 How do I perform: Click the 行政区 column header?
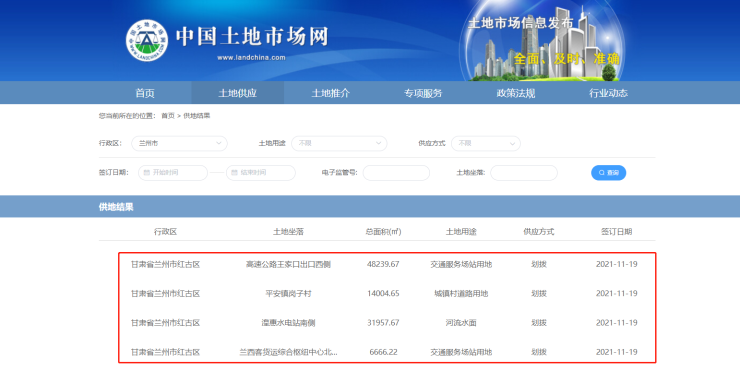click(x=165, y=232)
